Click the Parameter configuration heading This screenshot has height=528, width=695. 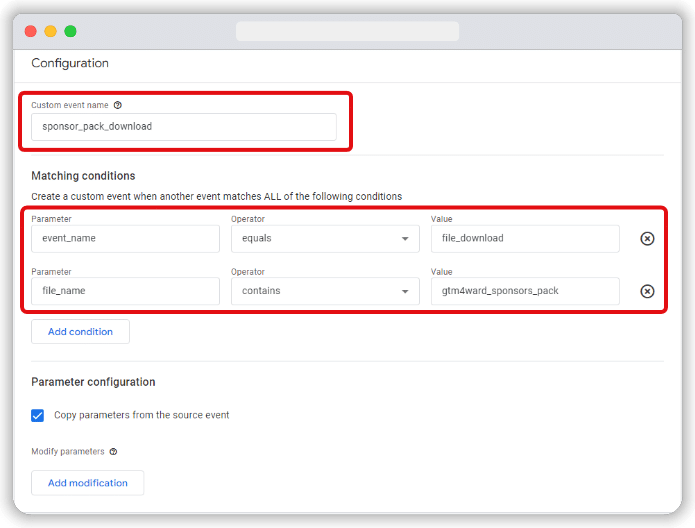[x=94, y=382]
